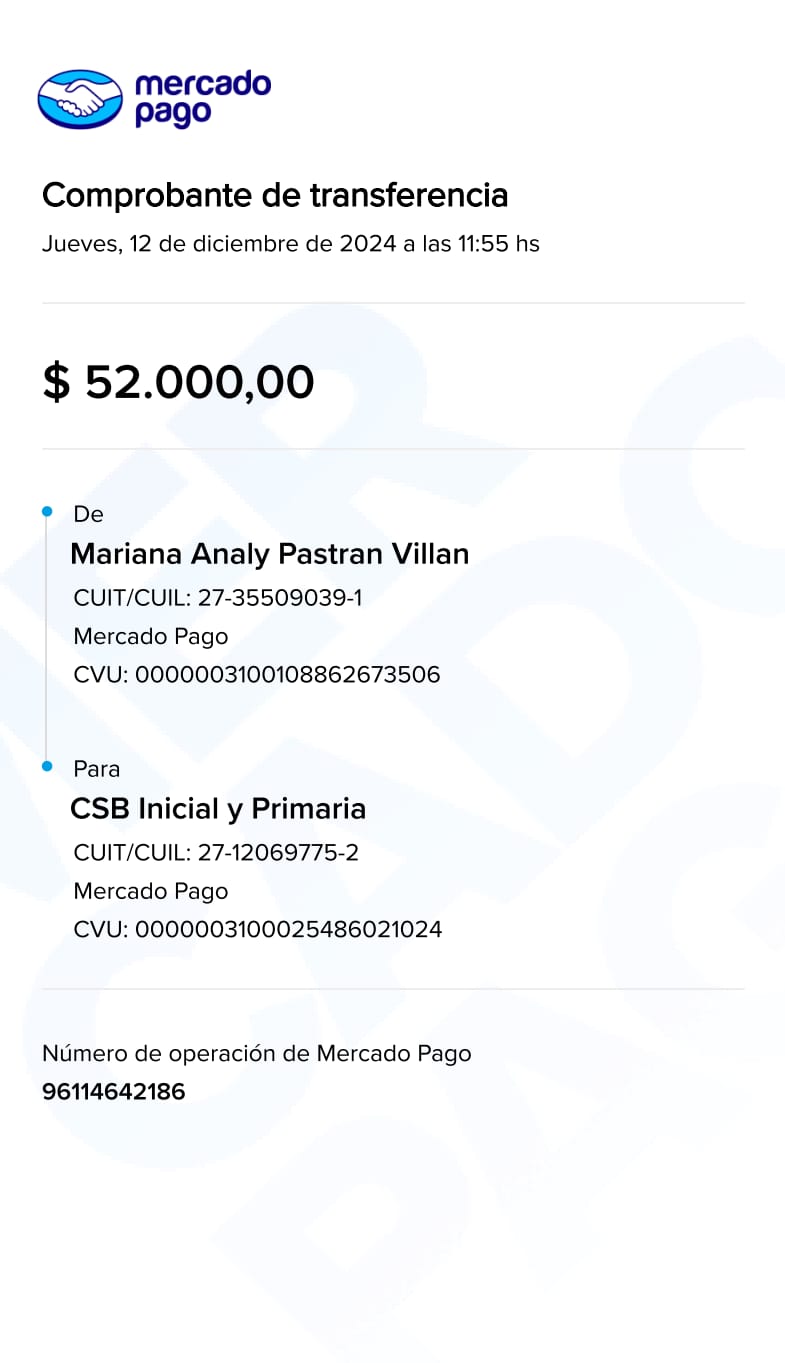This screenshot has height=1363, width=785.
Task: Click the recipient CUIT/CUIL 27-12069775-2
Action: pyautogui.click(x=216, y=853)
